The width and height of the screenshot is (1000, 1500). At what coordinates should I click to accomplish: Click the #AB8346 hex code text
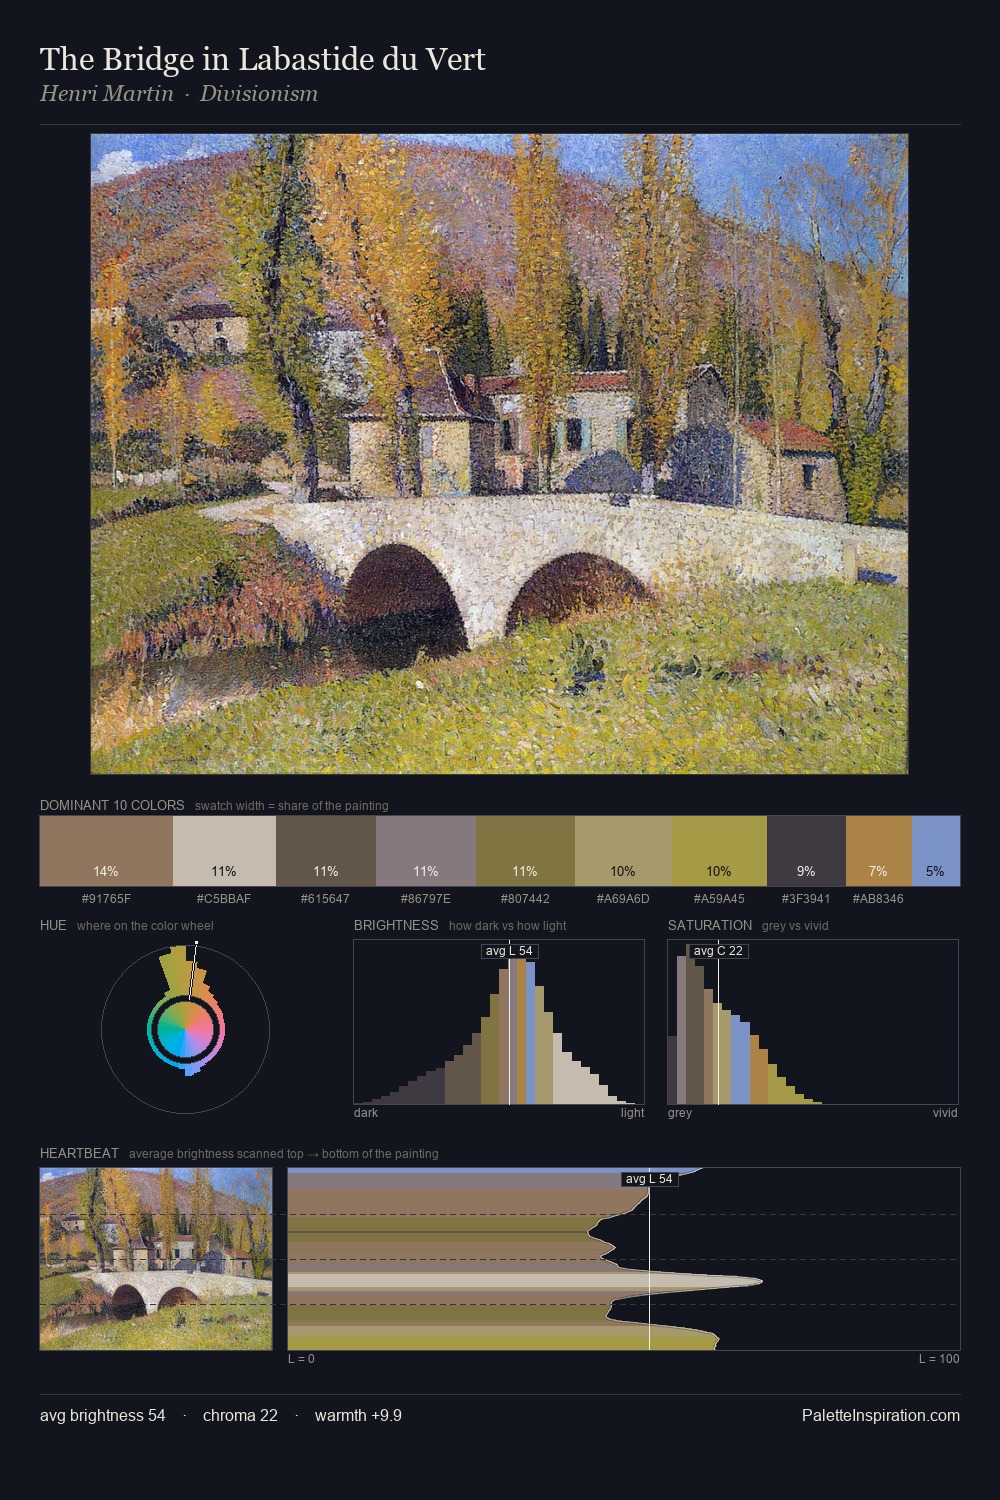[878, 899]
